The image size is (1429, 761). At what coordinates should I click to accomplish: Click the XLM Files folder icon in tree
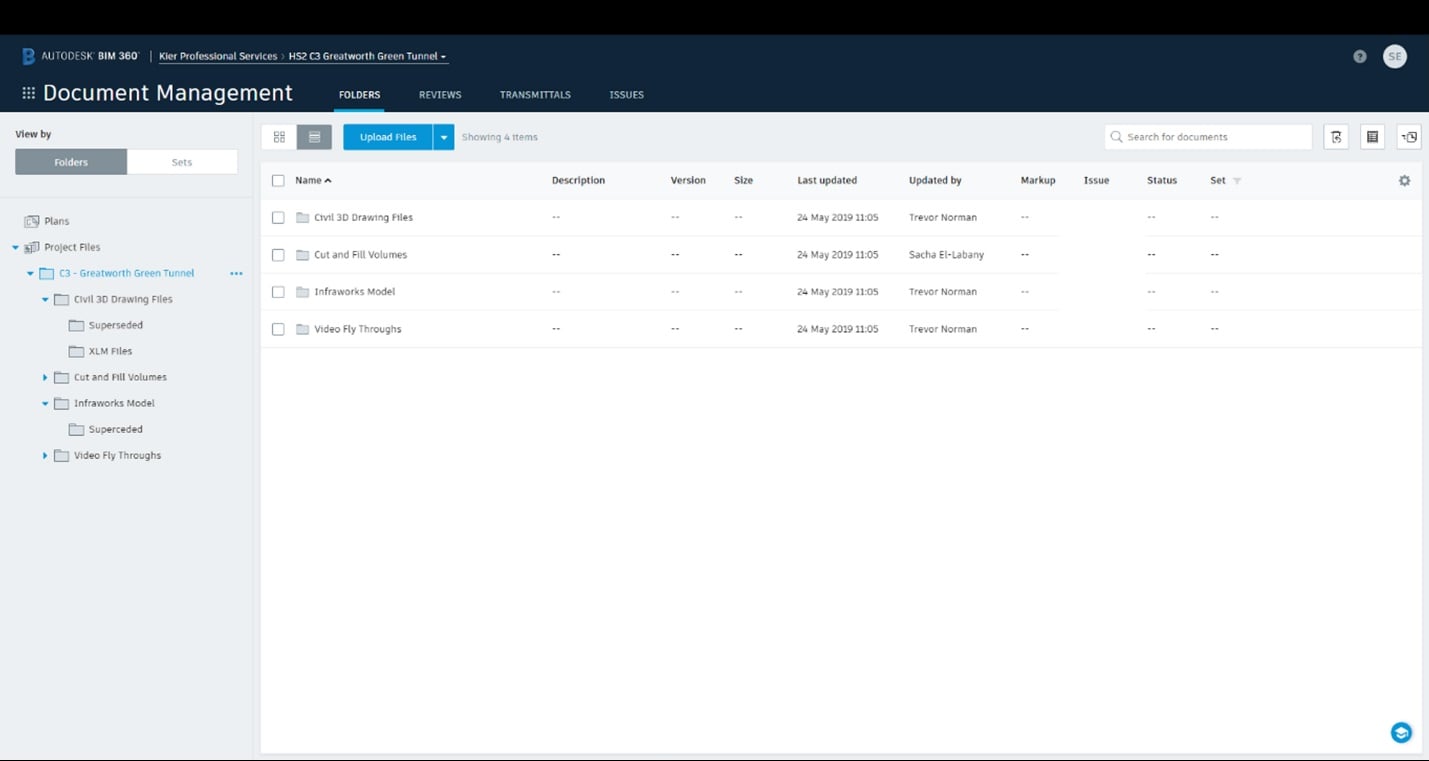pyautogui.click(x=76, y=351)
